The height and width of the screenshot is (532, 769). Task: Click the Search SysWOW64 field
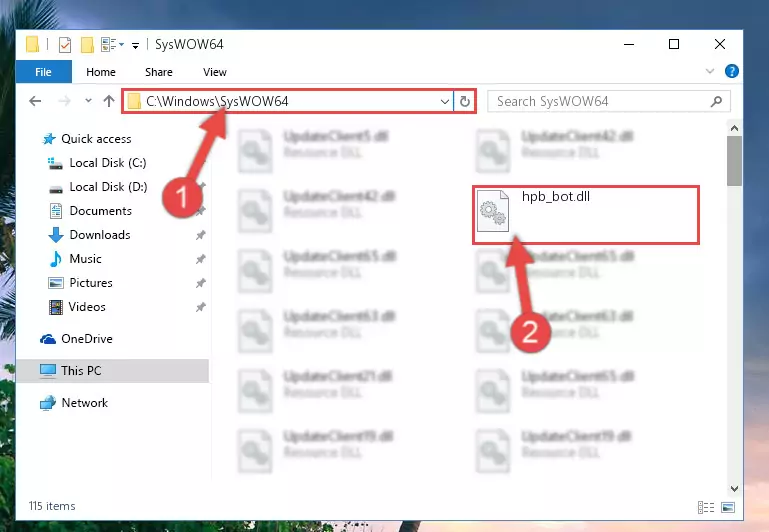pyautogui.click(x=608, y=101)
